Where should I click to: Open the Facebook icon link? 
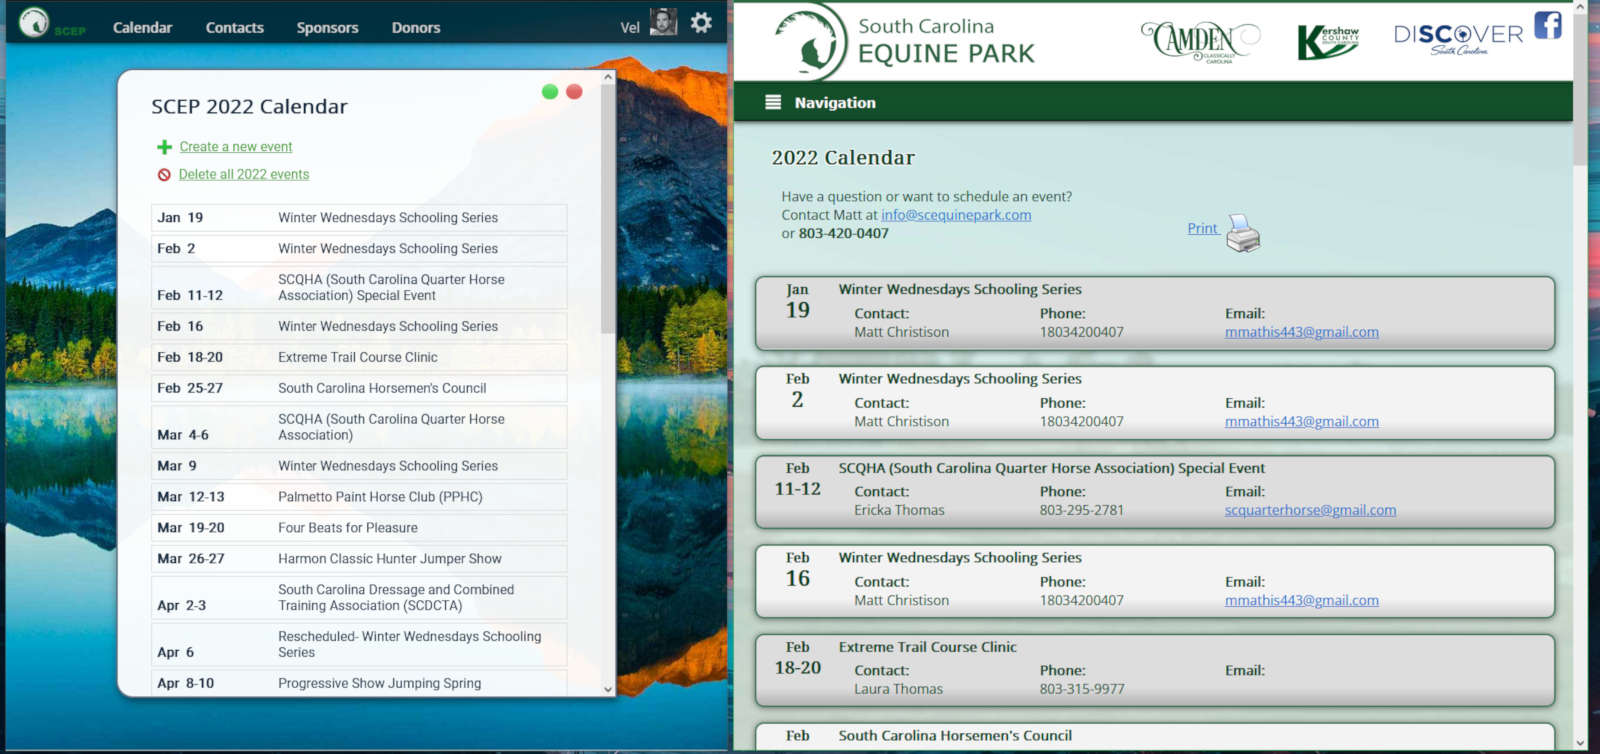tap(1547, 25)
